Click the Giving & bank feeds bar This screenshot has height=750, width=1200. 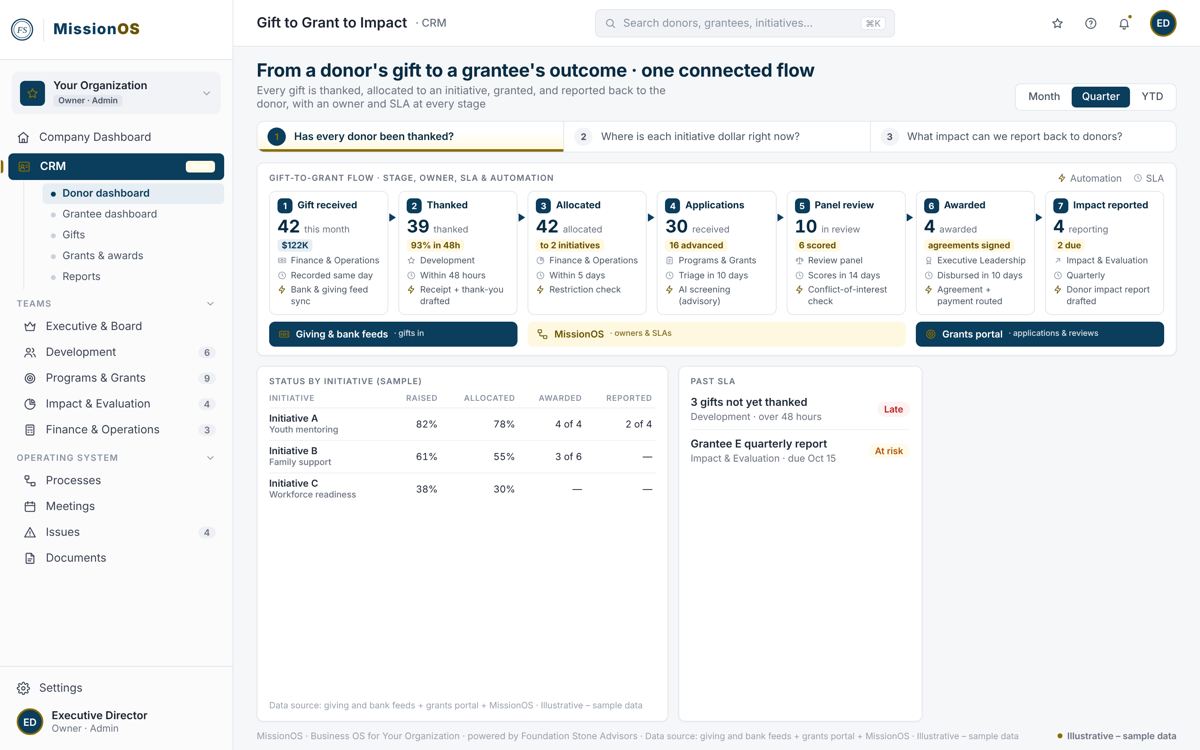393,334
